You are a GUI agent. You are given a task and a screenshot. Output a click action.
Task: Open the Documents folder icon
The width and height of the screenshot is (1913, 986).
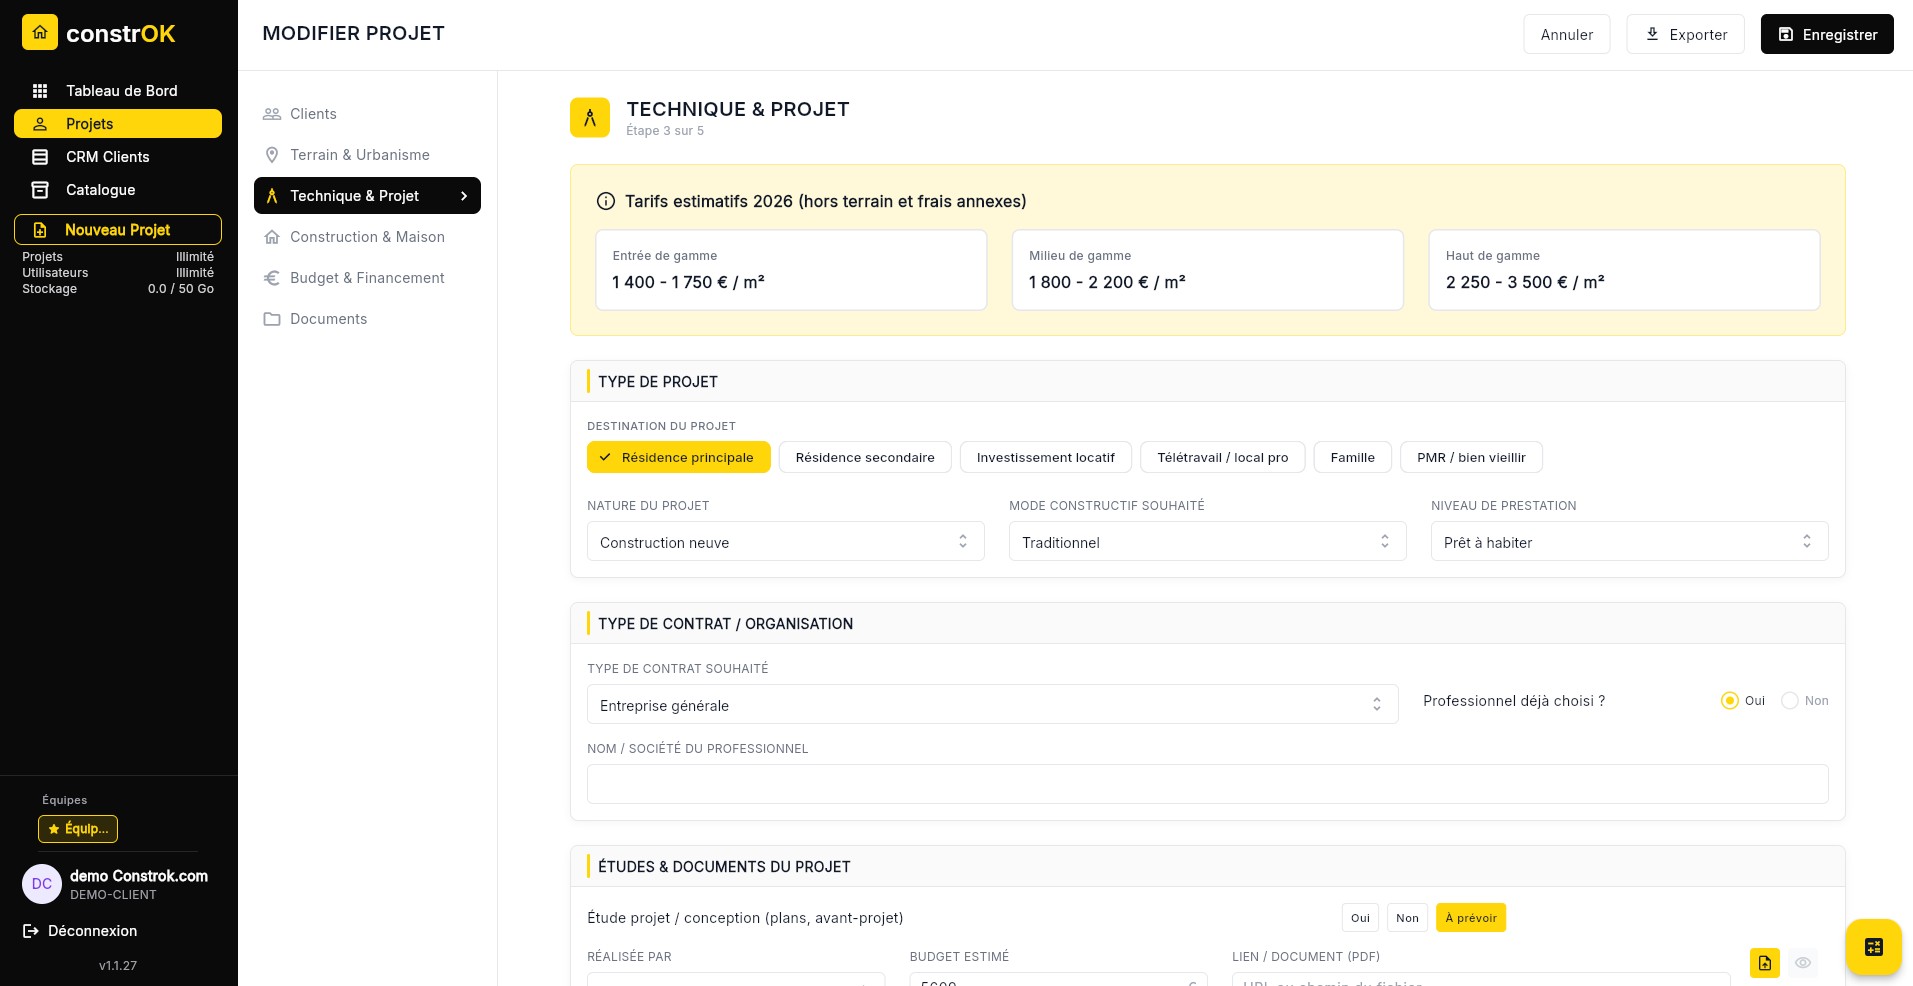click(271, 318)
